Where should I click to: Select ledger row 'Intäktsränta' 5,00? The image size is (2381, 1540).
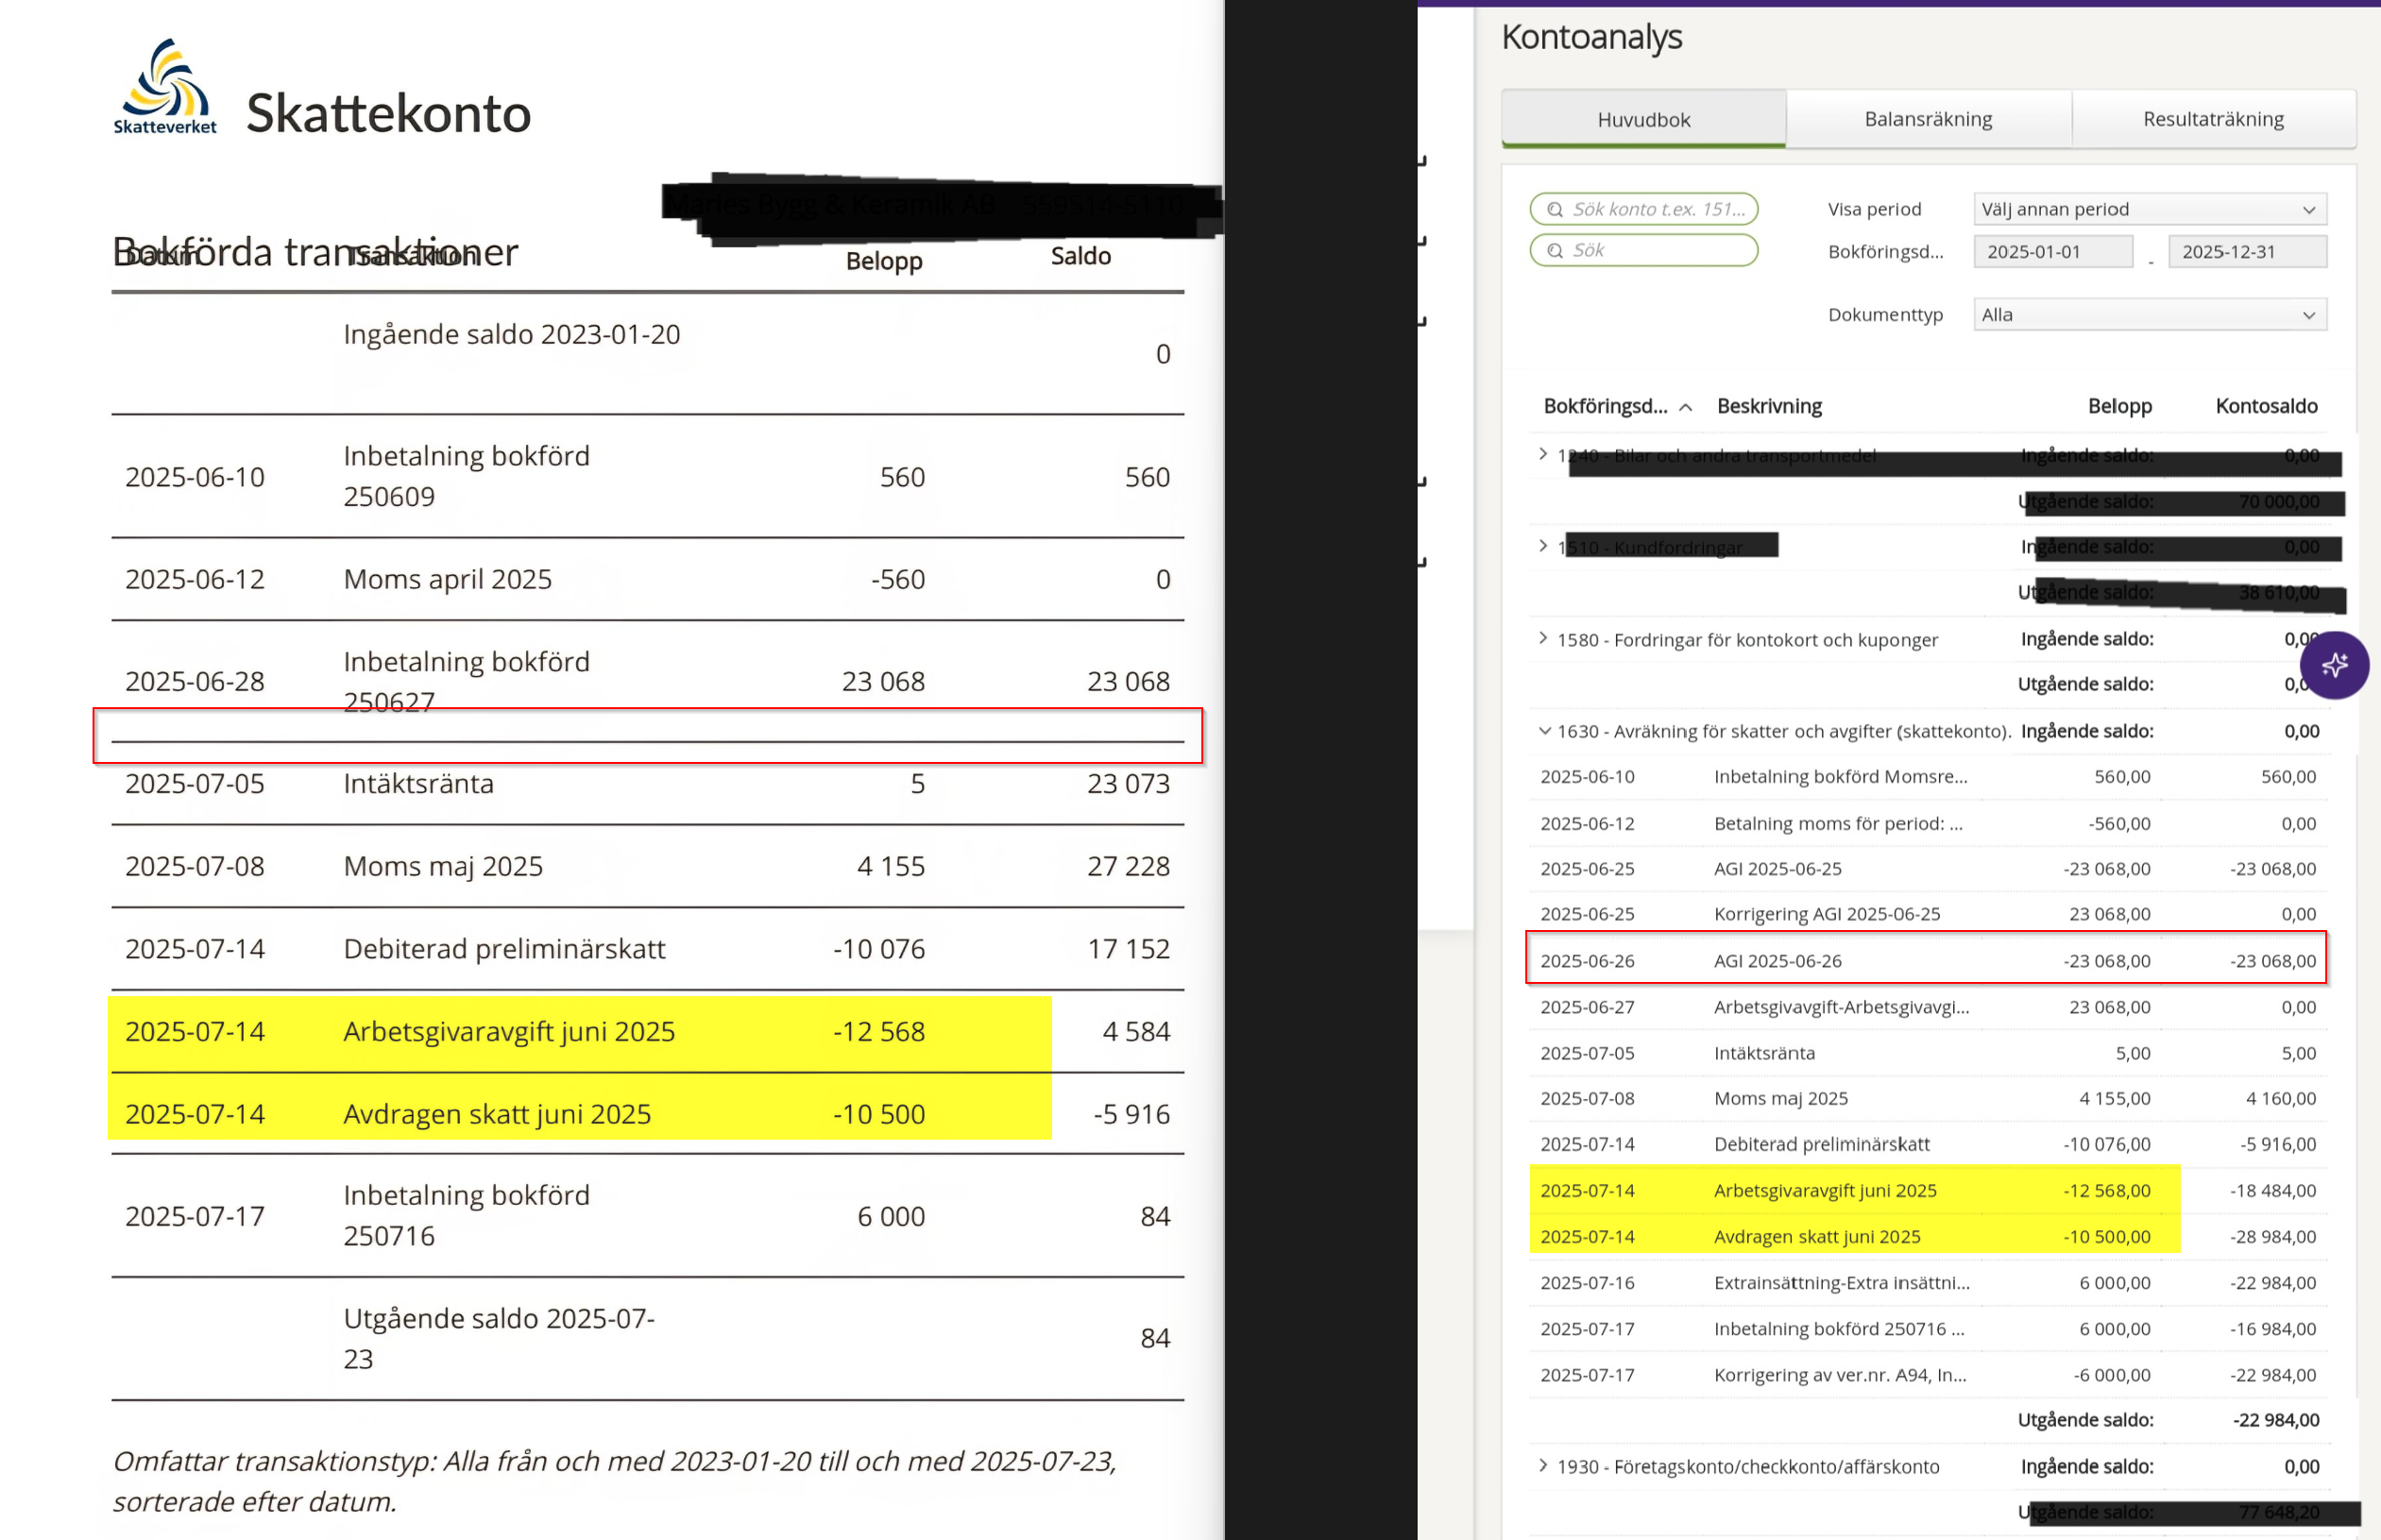tap(1927, 1053)
